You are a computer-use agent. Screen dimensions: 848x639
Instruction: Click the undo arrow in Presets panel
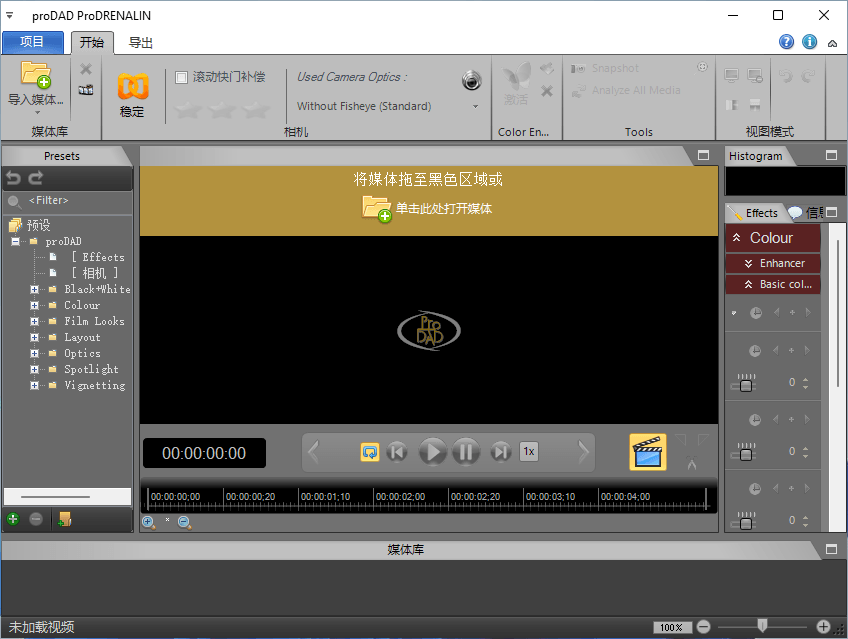pos(14,178)
